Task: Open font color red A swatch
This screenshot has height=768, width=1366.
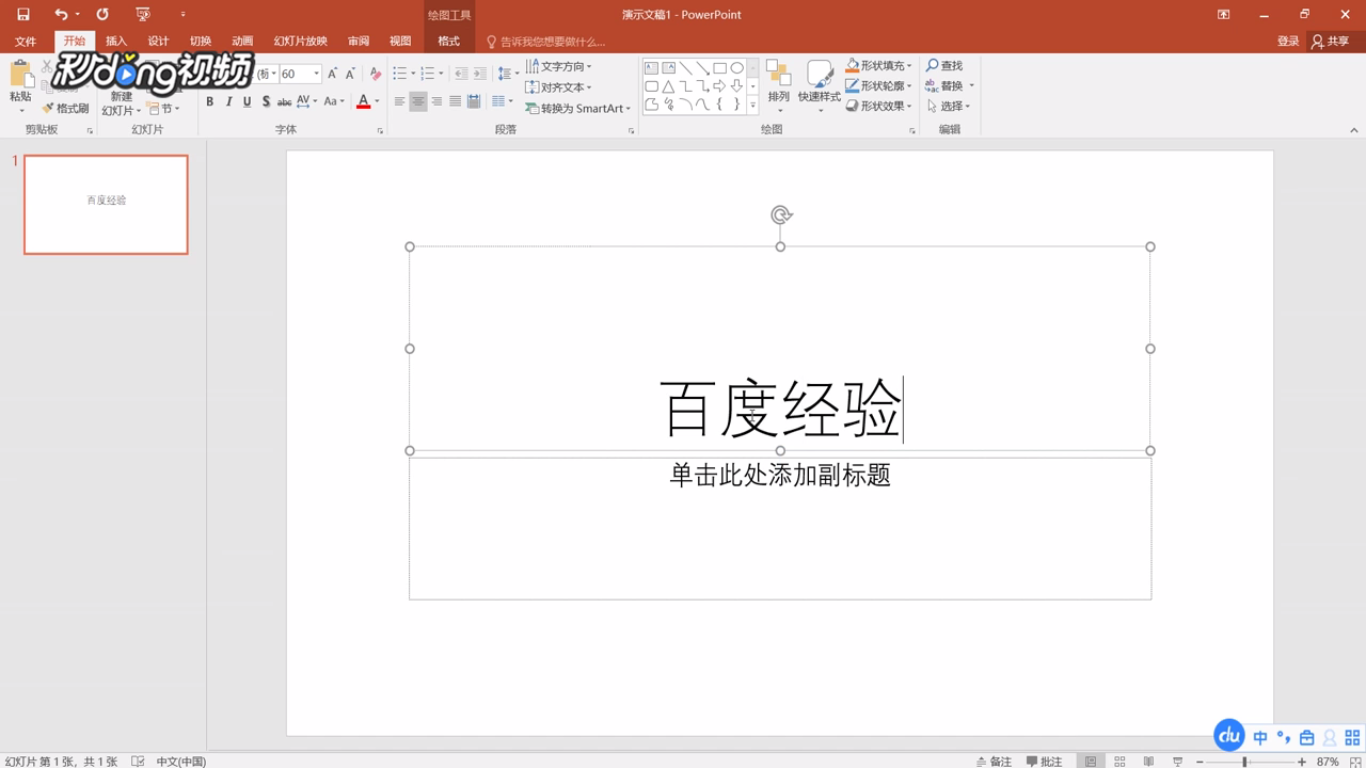Action: pos(363,102)
